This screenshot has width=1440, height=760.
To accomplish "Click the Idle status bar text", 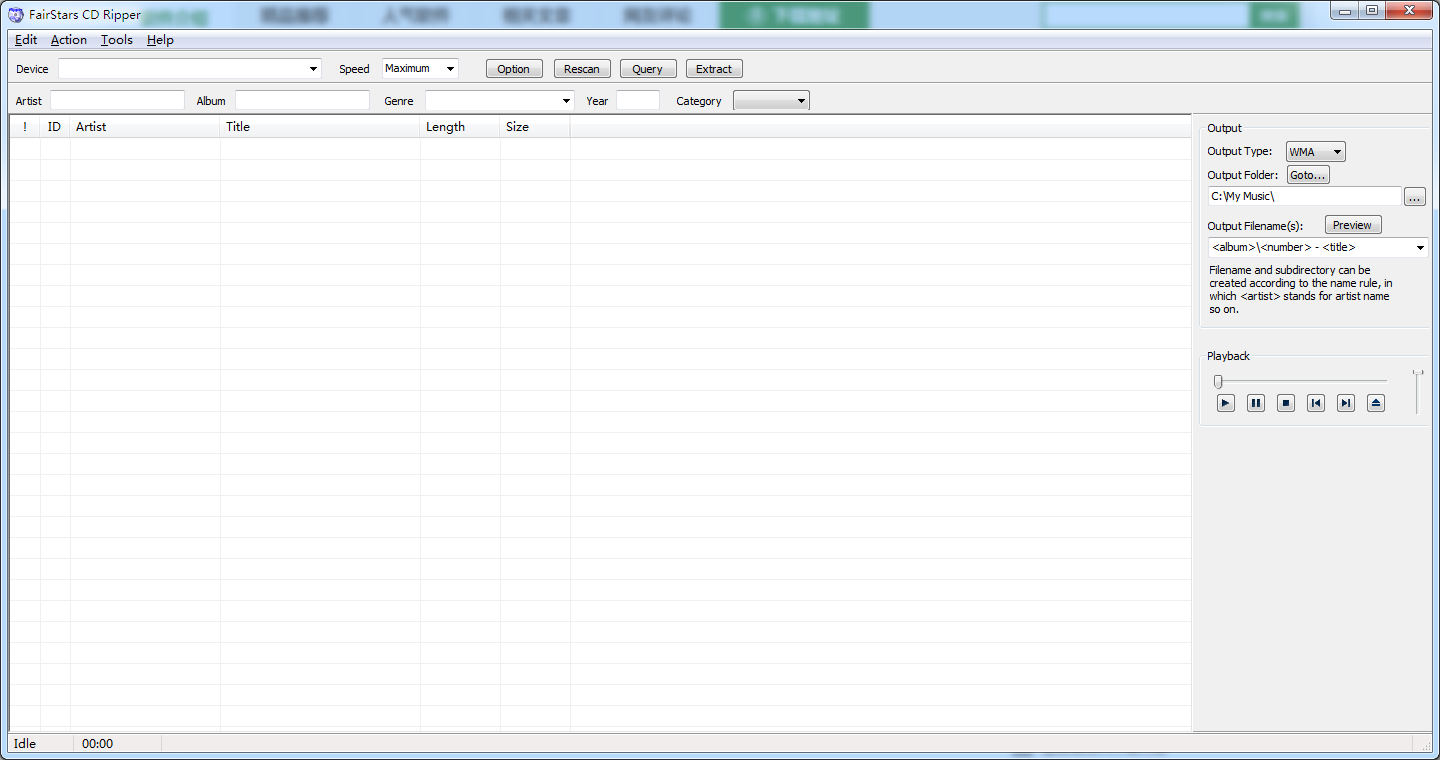I will click(x=25, y=744).
